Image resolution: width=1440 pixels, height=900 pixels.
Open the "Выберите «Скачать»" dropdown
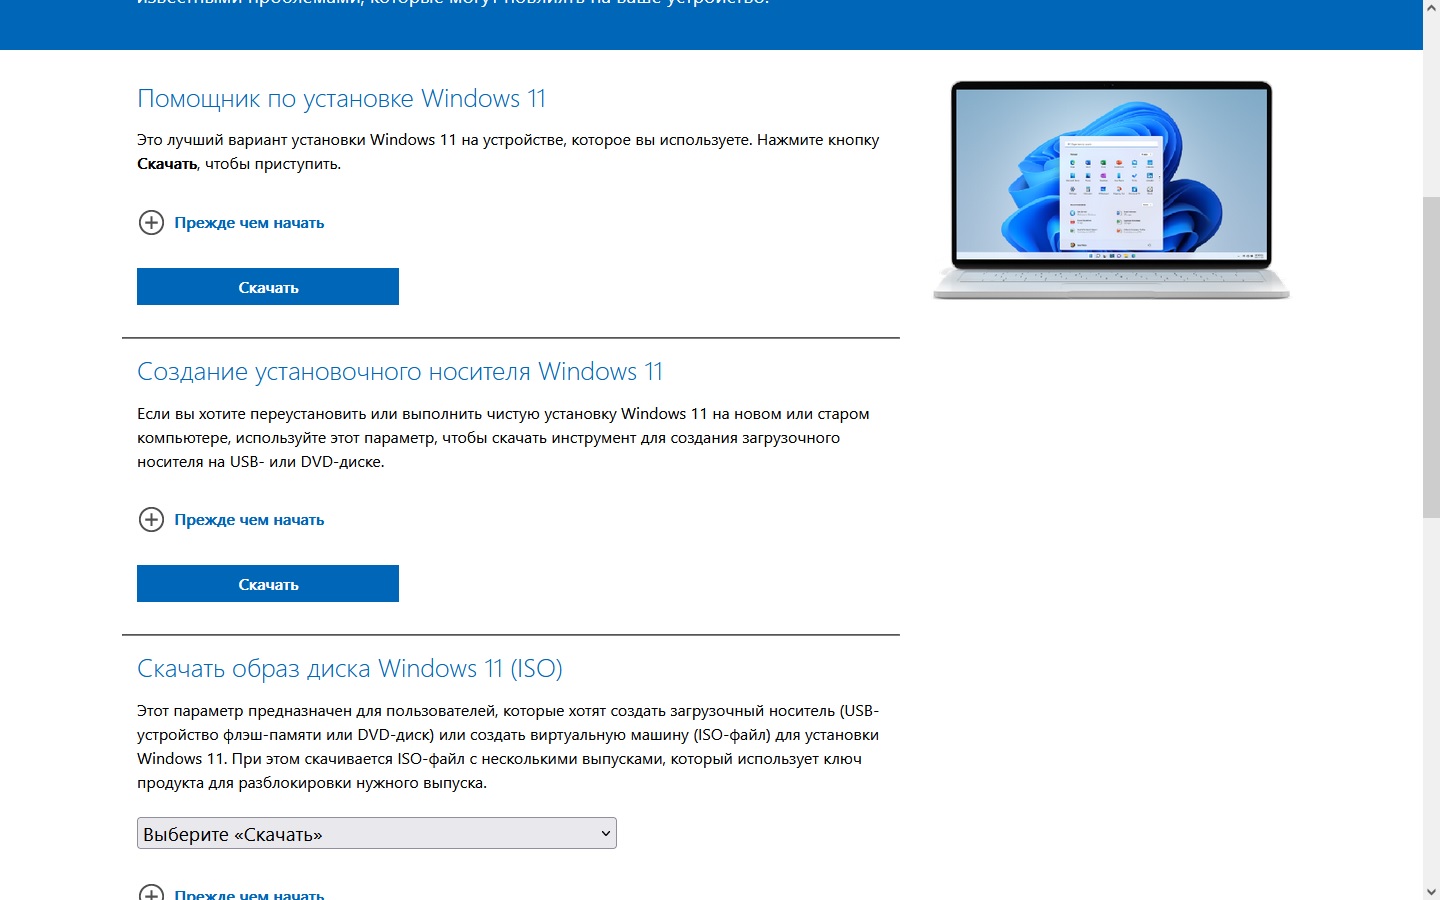[377, 833]
